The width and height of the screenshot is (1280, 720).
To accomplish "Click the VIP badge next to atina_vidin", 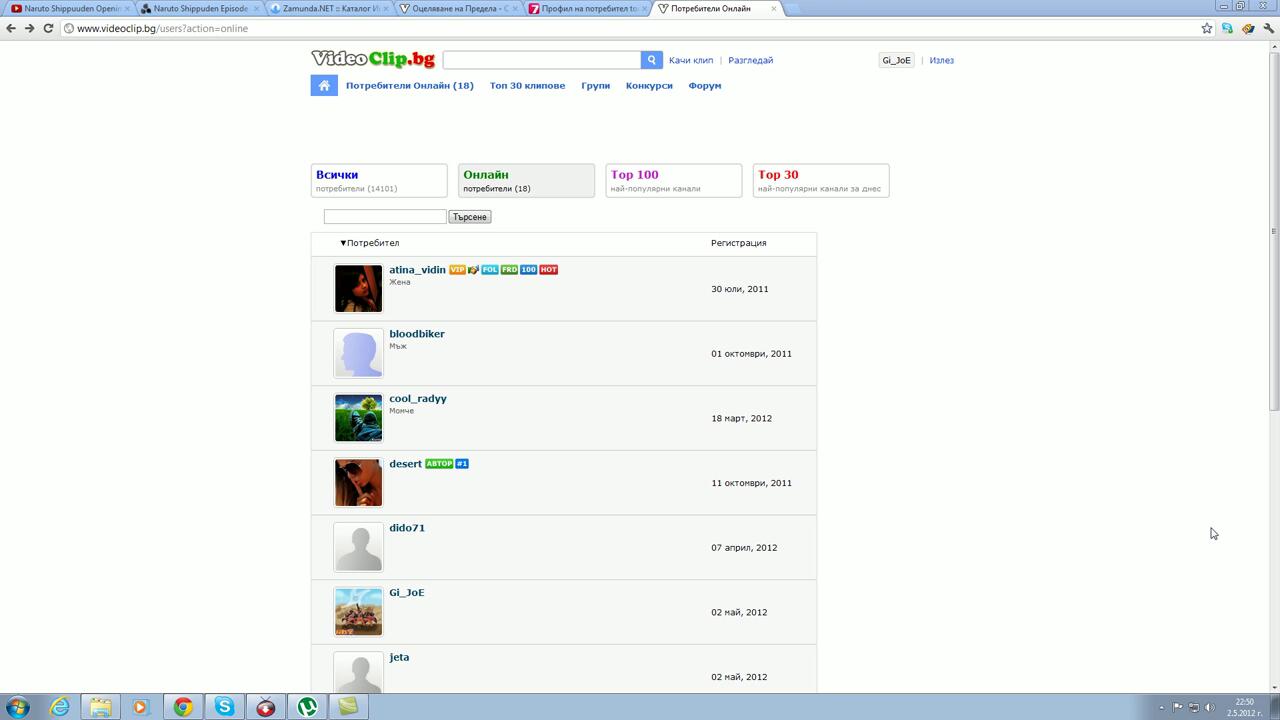I will (x=457, y=270).
